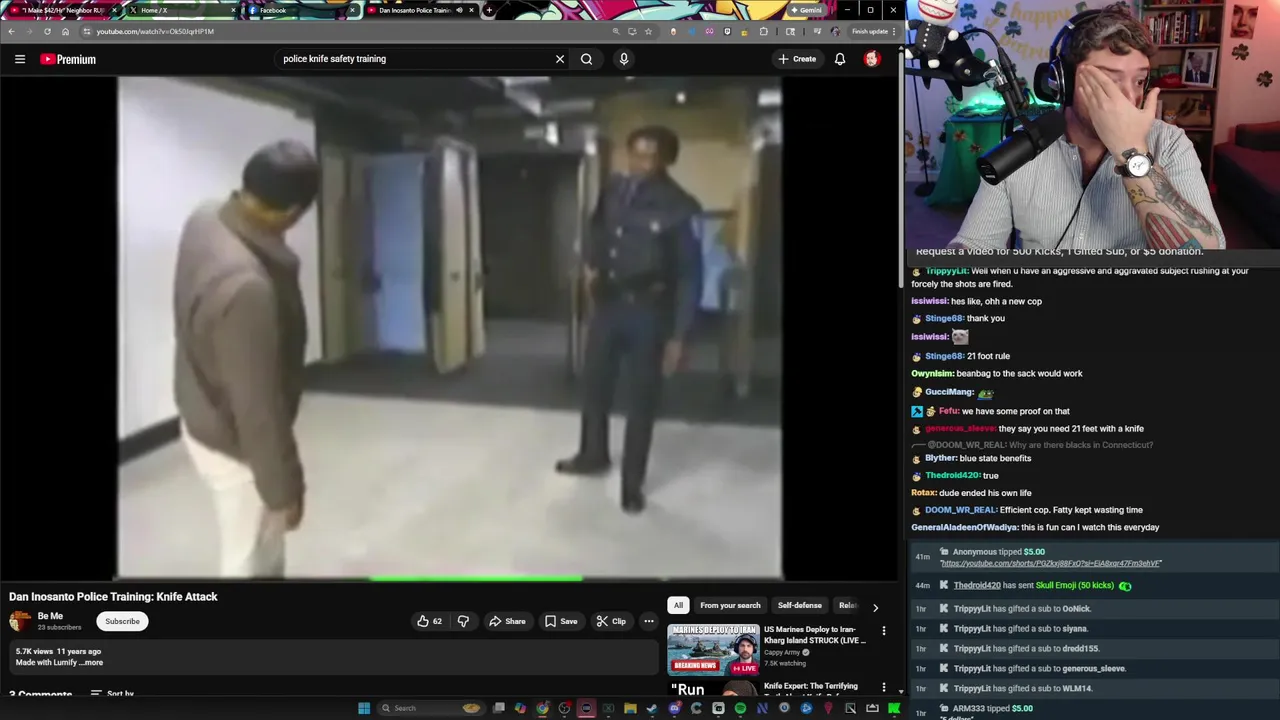Click the video progress bar

450,578
